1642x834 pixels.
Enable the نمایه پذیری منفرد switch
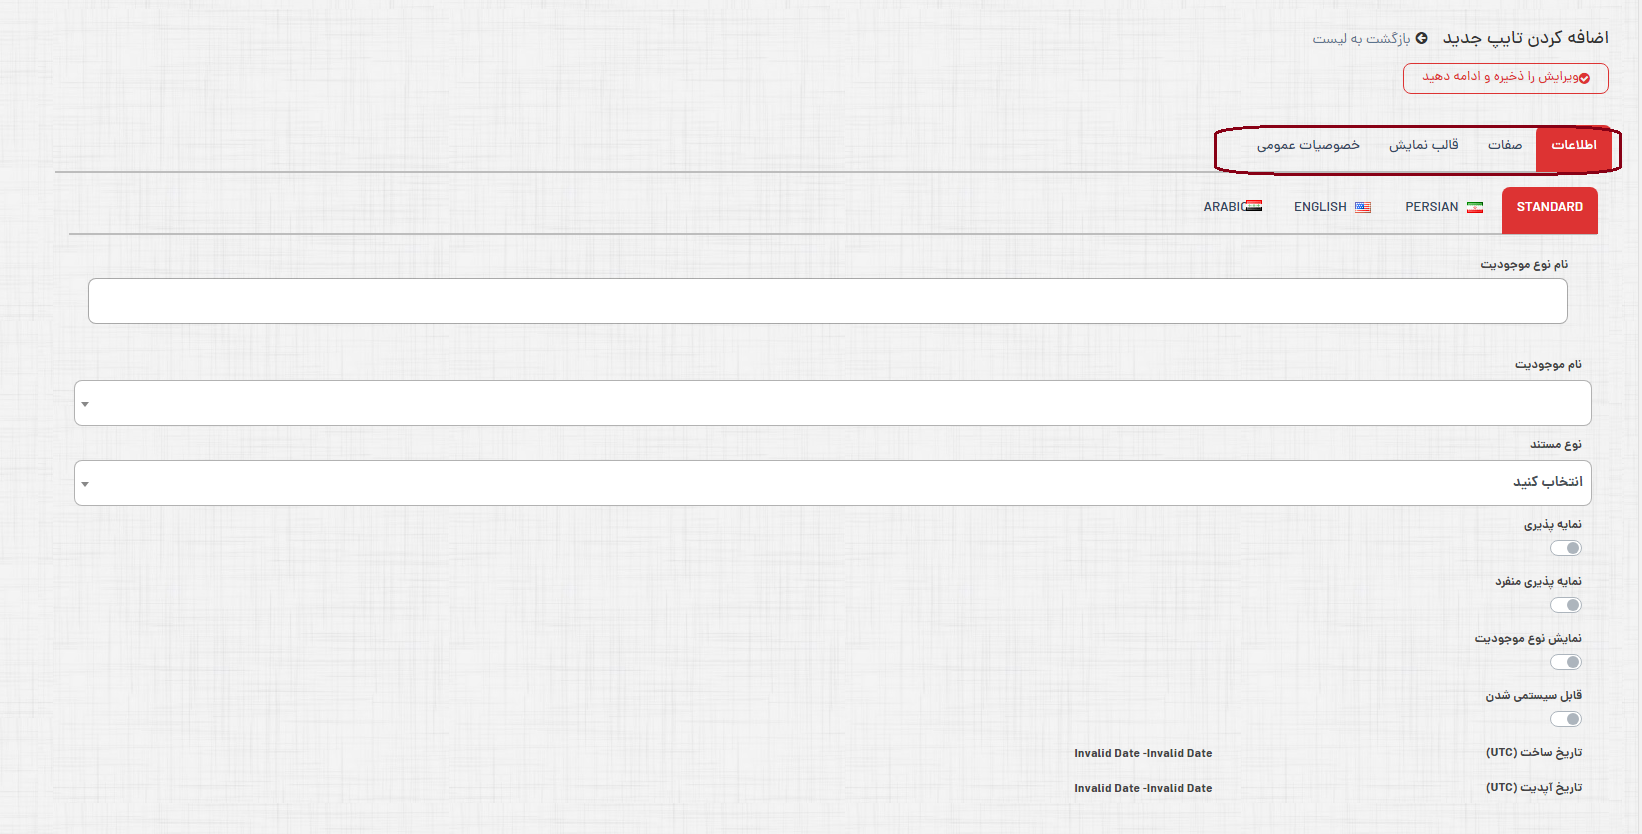(1566, 605)
